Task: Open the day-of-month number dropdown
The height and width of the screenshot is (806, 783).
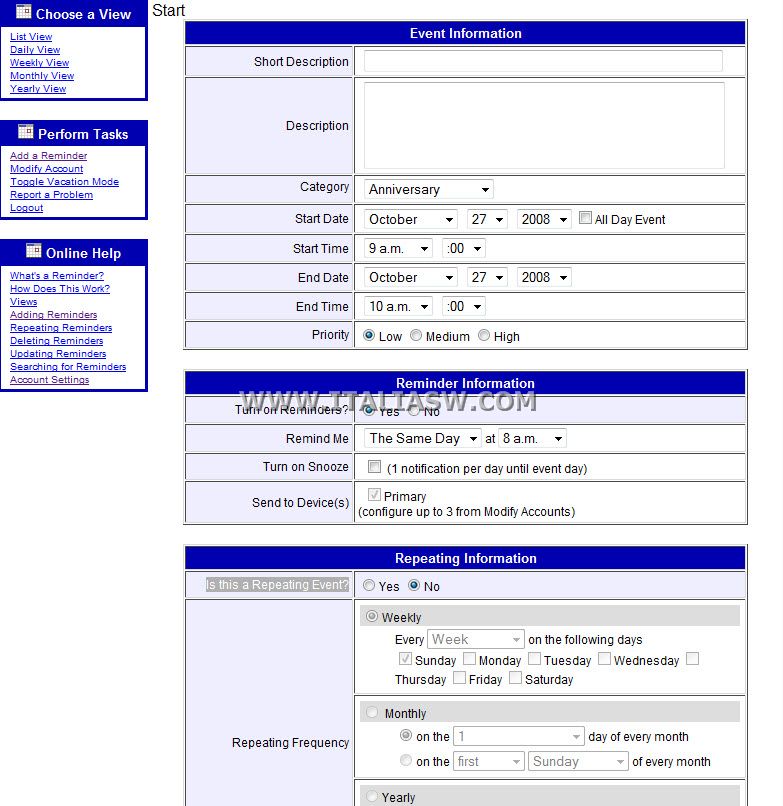Action: 519,737
